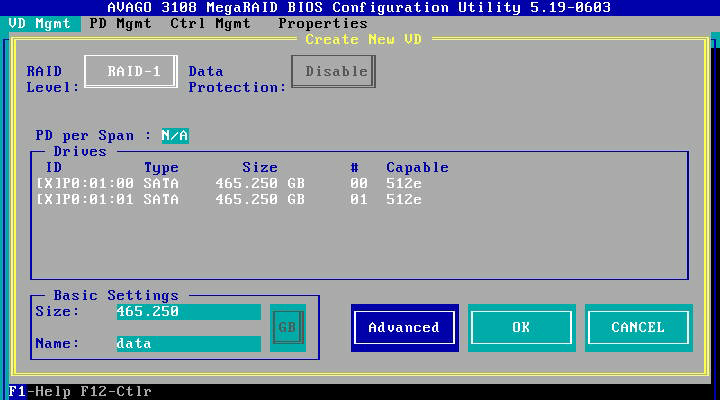Dismiss dialog with CANCEL button
Viewport: 720px width, 400px height.
639,328
